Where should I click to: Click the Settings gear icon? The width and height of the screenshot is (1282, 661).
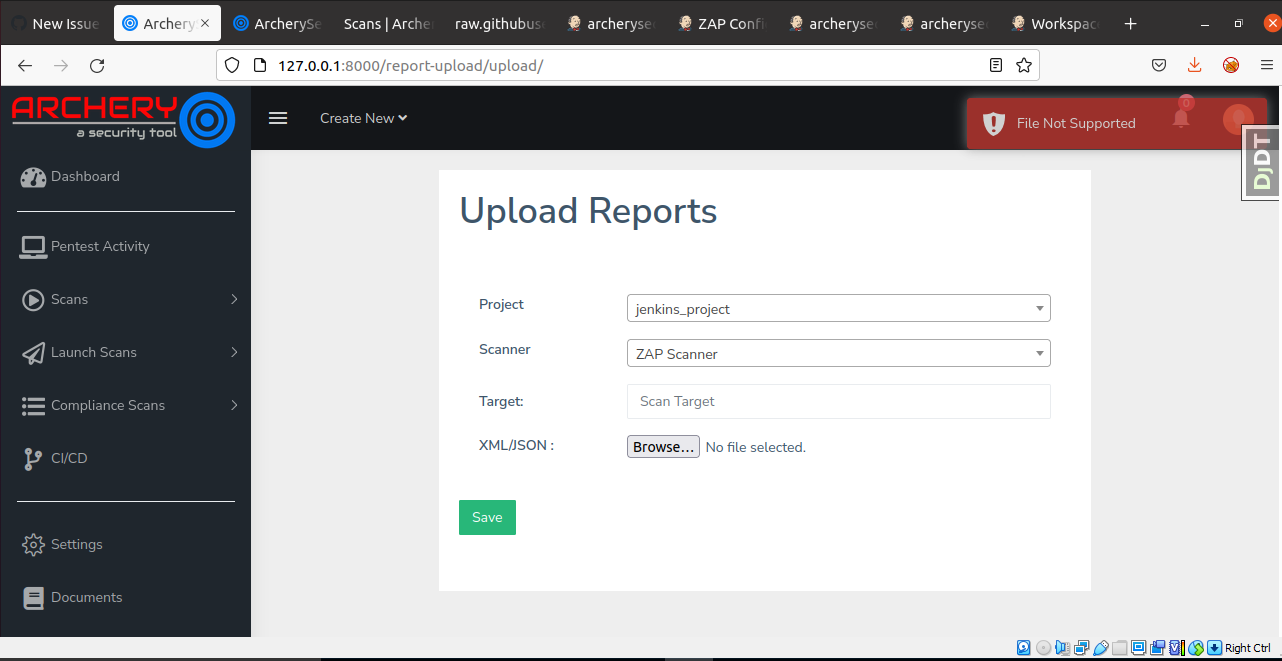click(33, 544)
